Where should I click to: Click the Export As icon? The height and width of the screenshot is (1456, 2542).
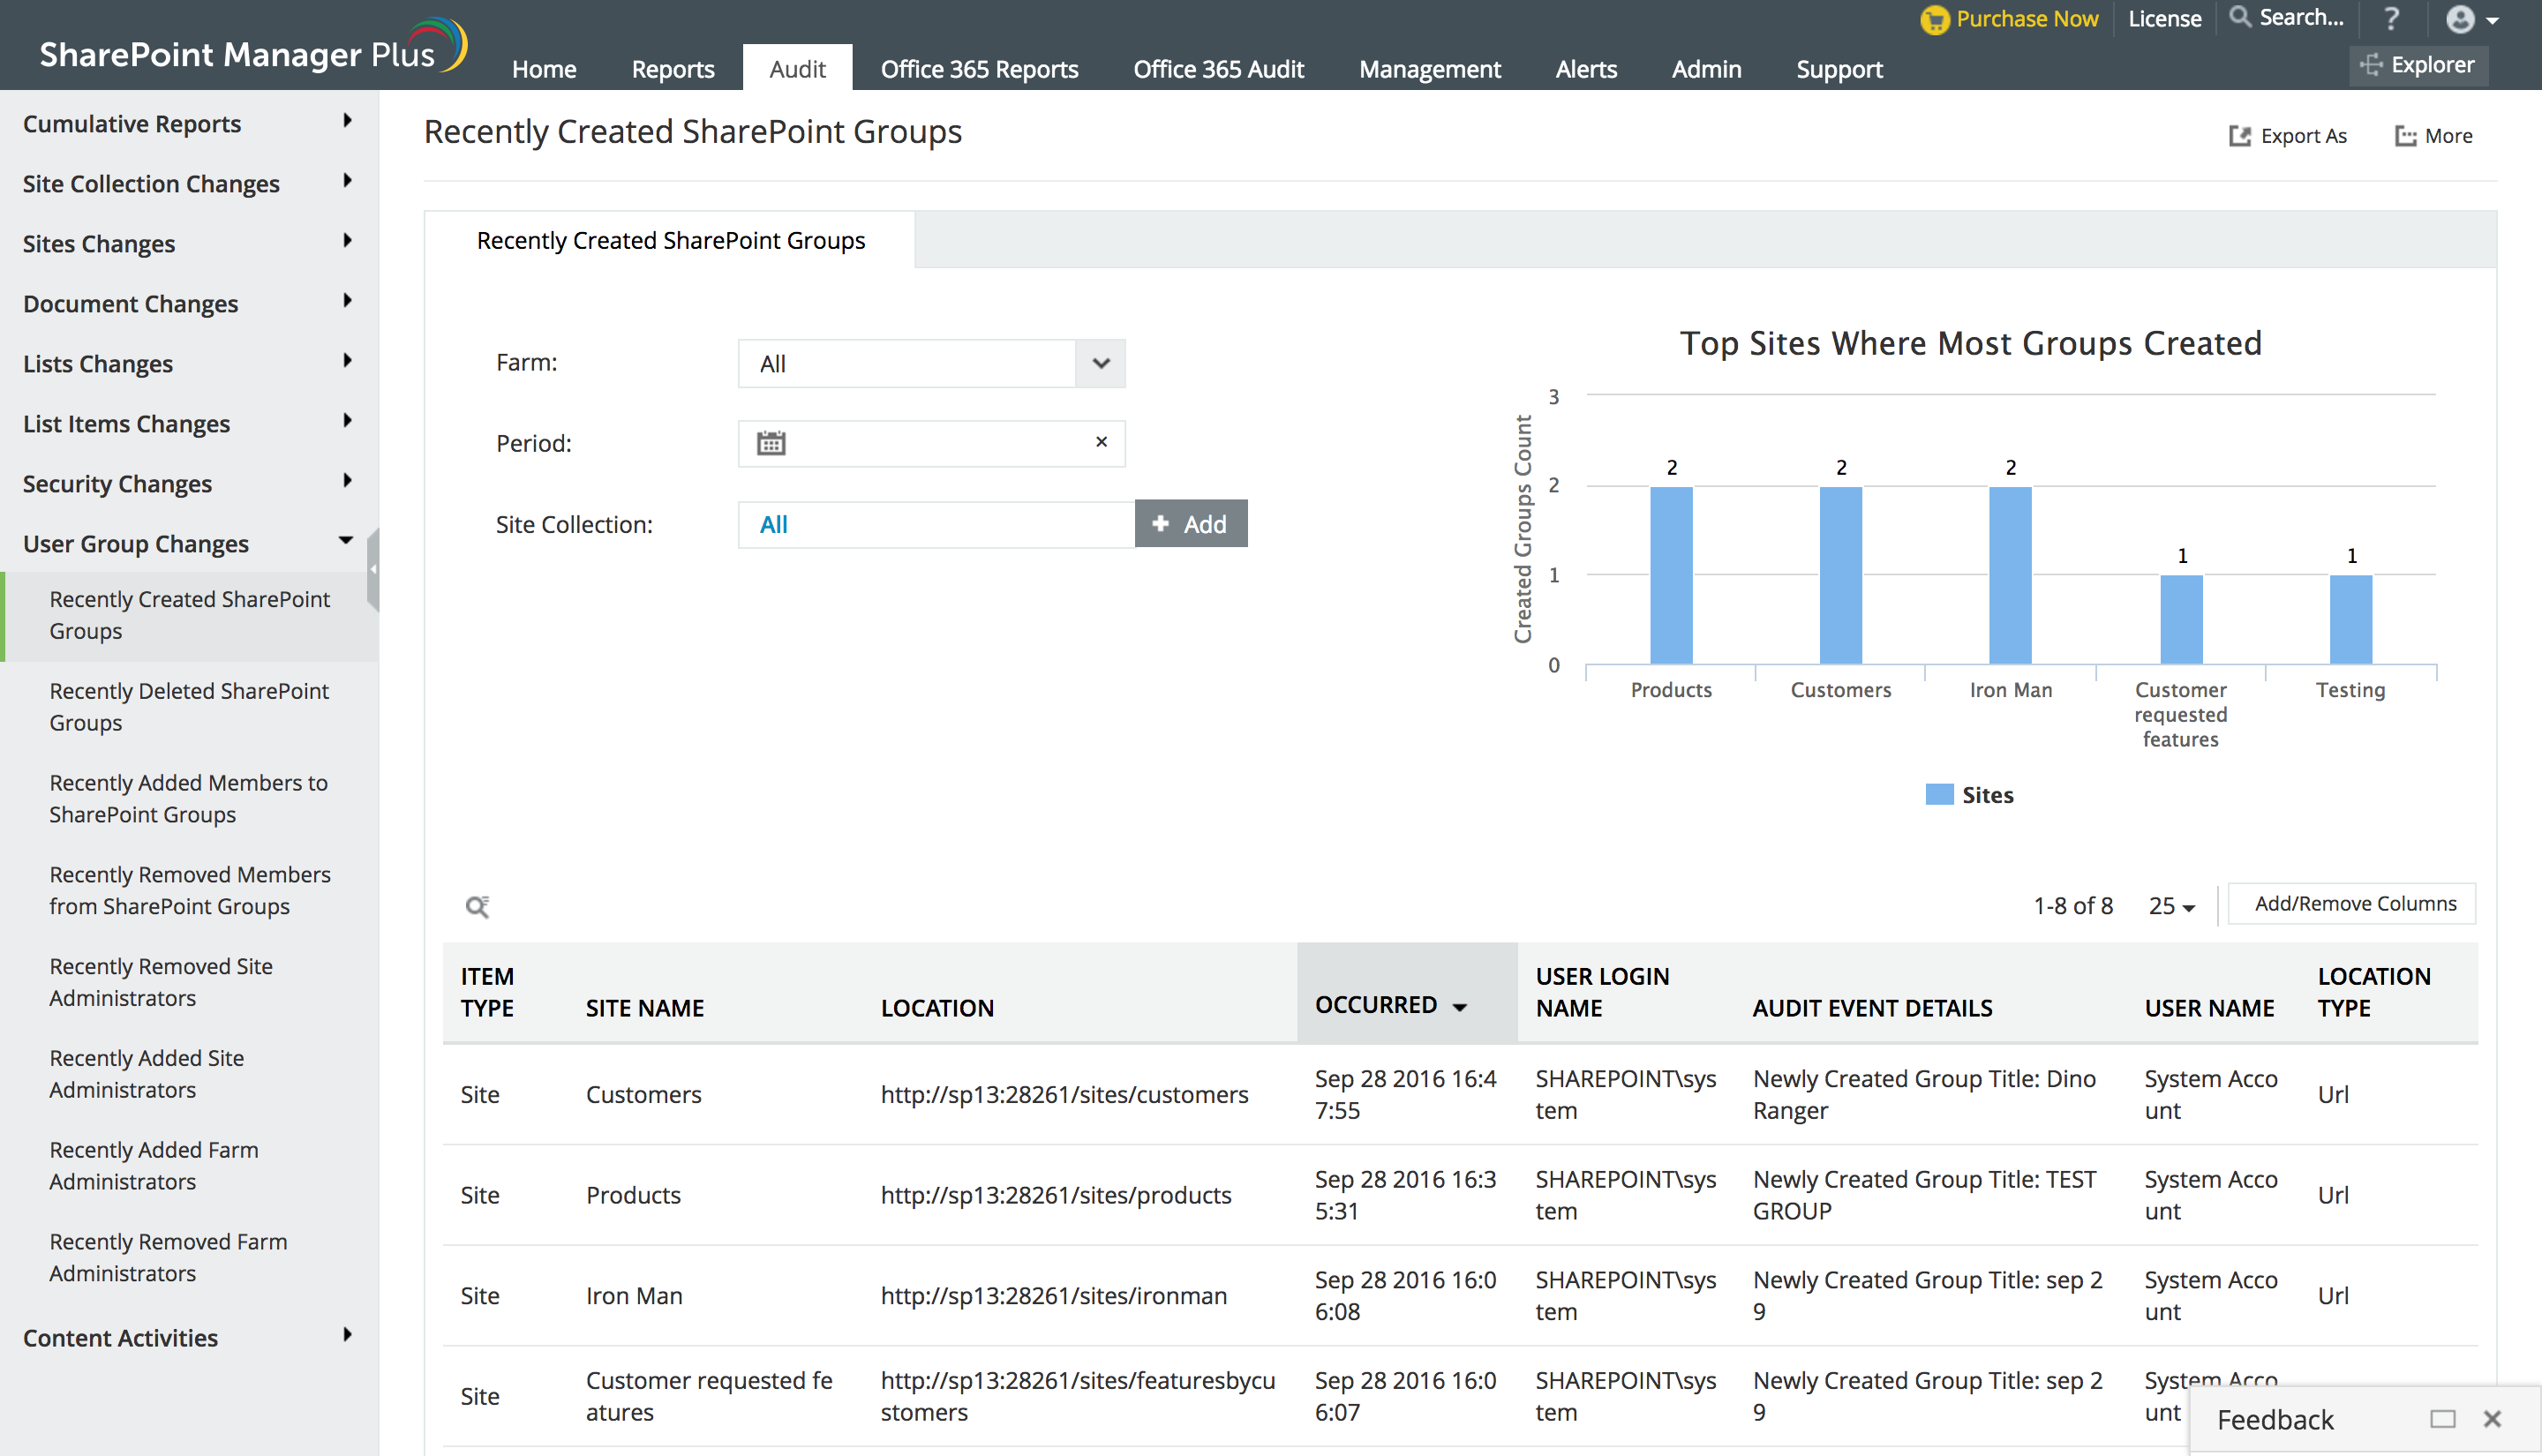[2239, 136]
